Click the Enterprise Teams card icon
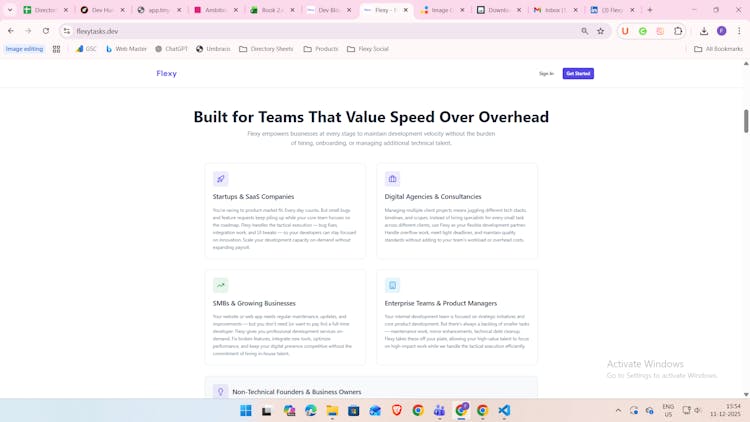750x422 pixels. pos(392,285)
